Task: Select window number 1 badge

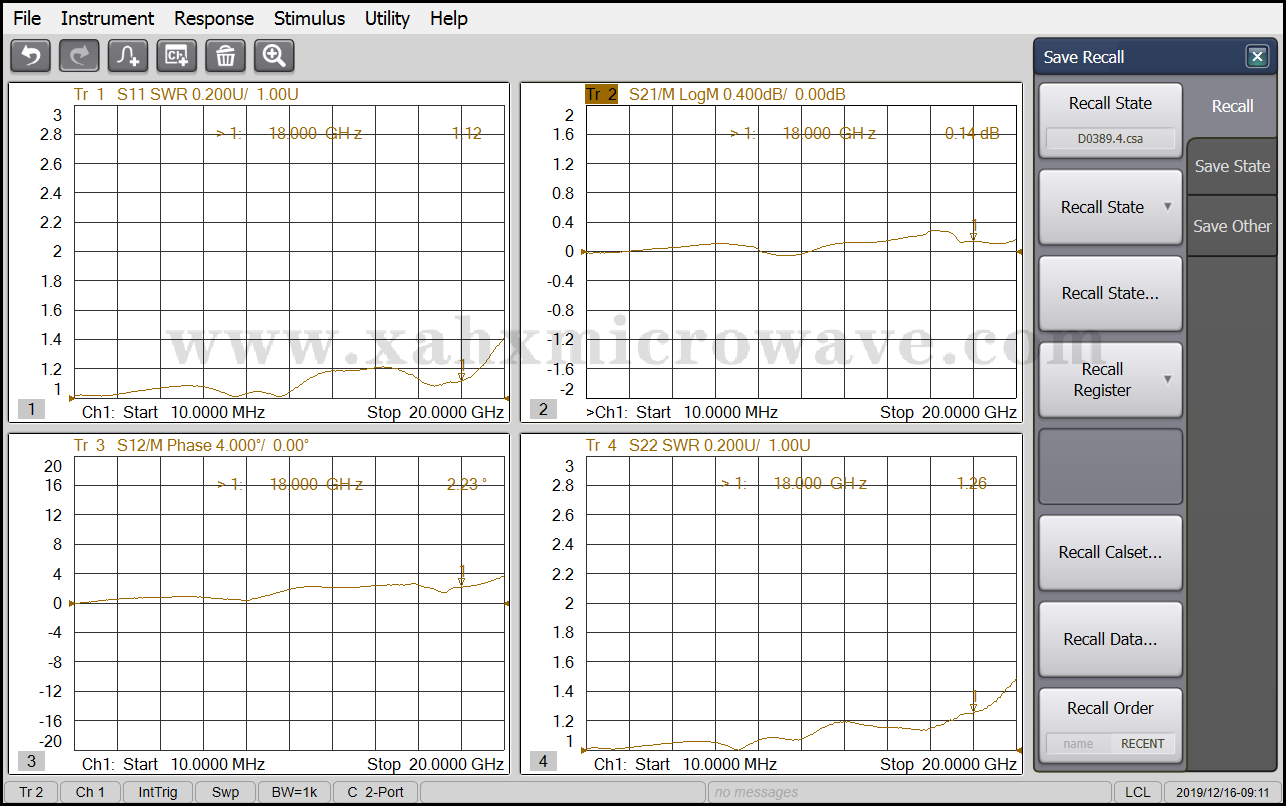Action: pyautogui.click(x=31, y=409)
